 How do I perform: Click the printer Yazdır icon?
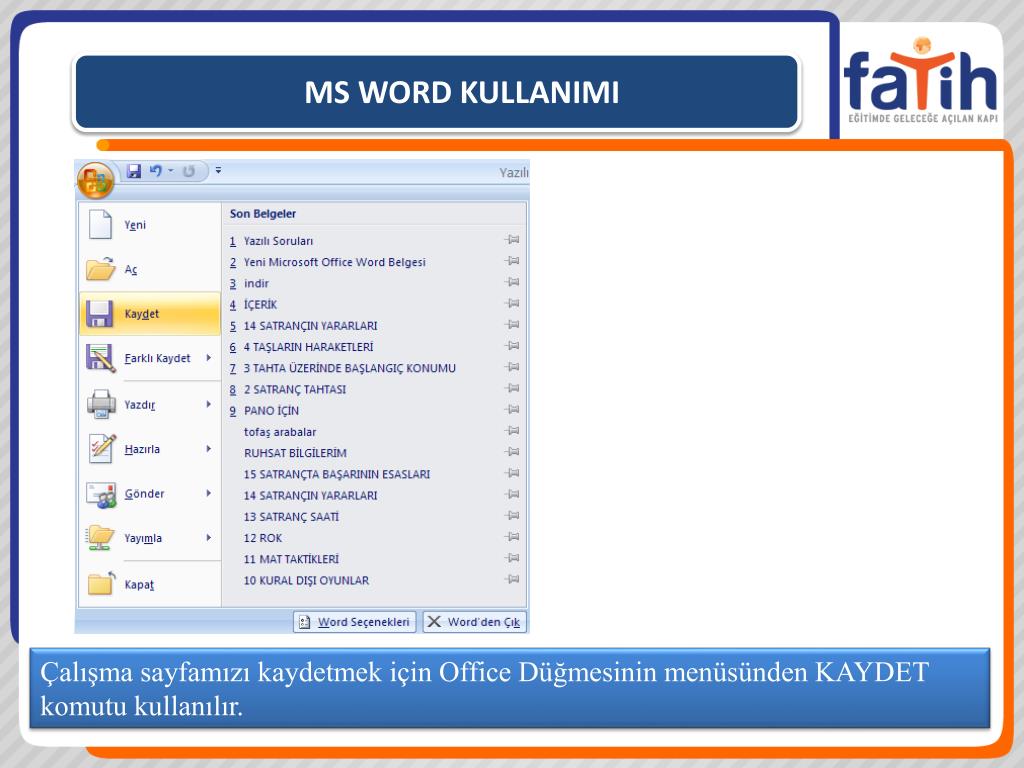tap(101, 404)
